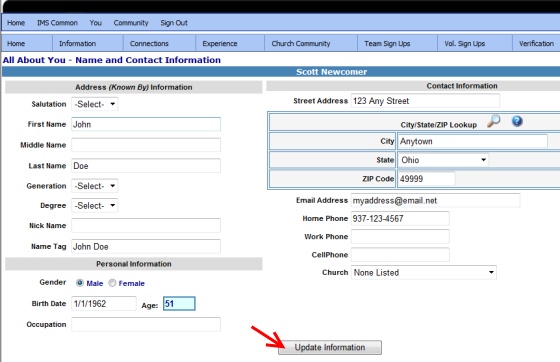Click the empty Nick Name field
This screenshot has width=560, height=362.
[146, 226]
